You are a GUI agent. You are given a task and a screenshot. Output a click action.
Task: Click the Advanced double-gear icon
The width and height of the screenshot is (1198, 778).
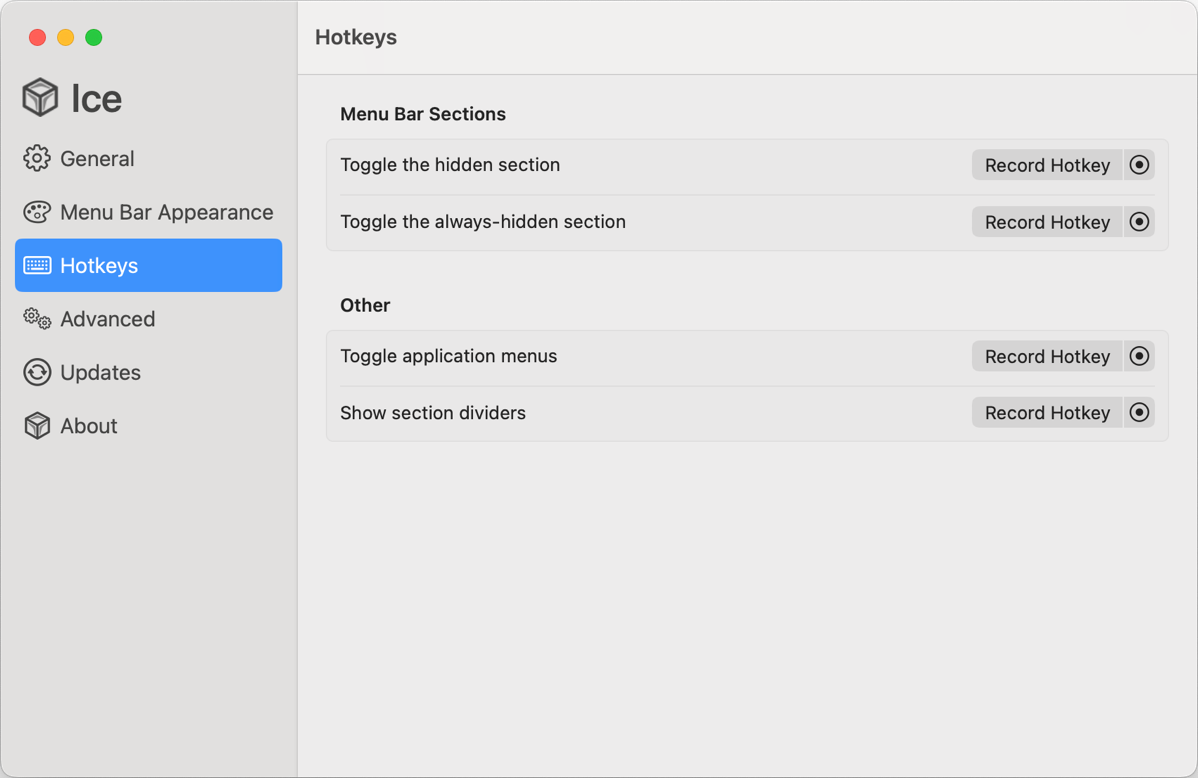pyautogui.click(x=37, y=319)
